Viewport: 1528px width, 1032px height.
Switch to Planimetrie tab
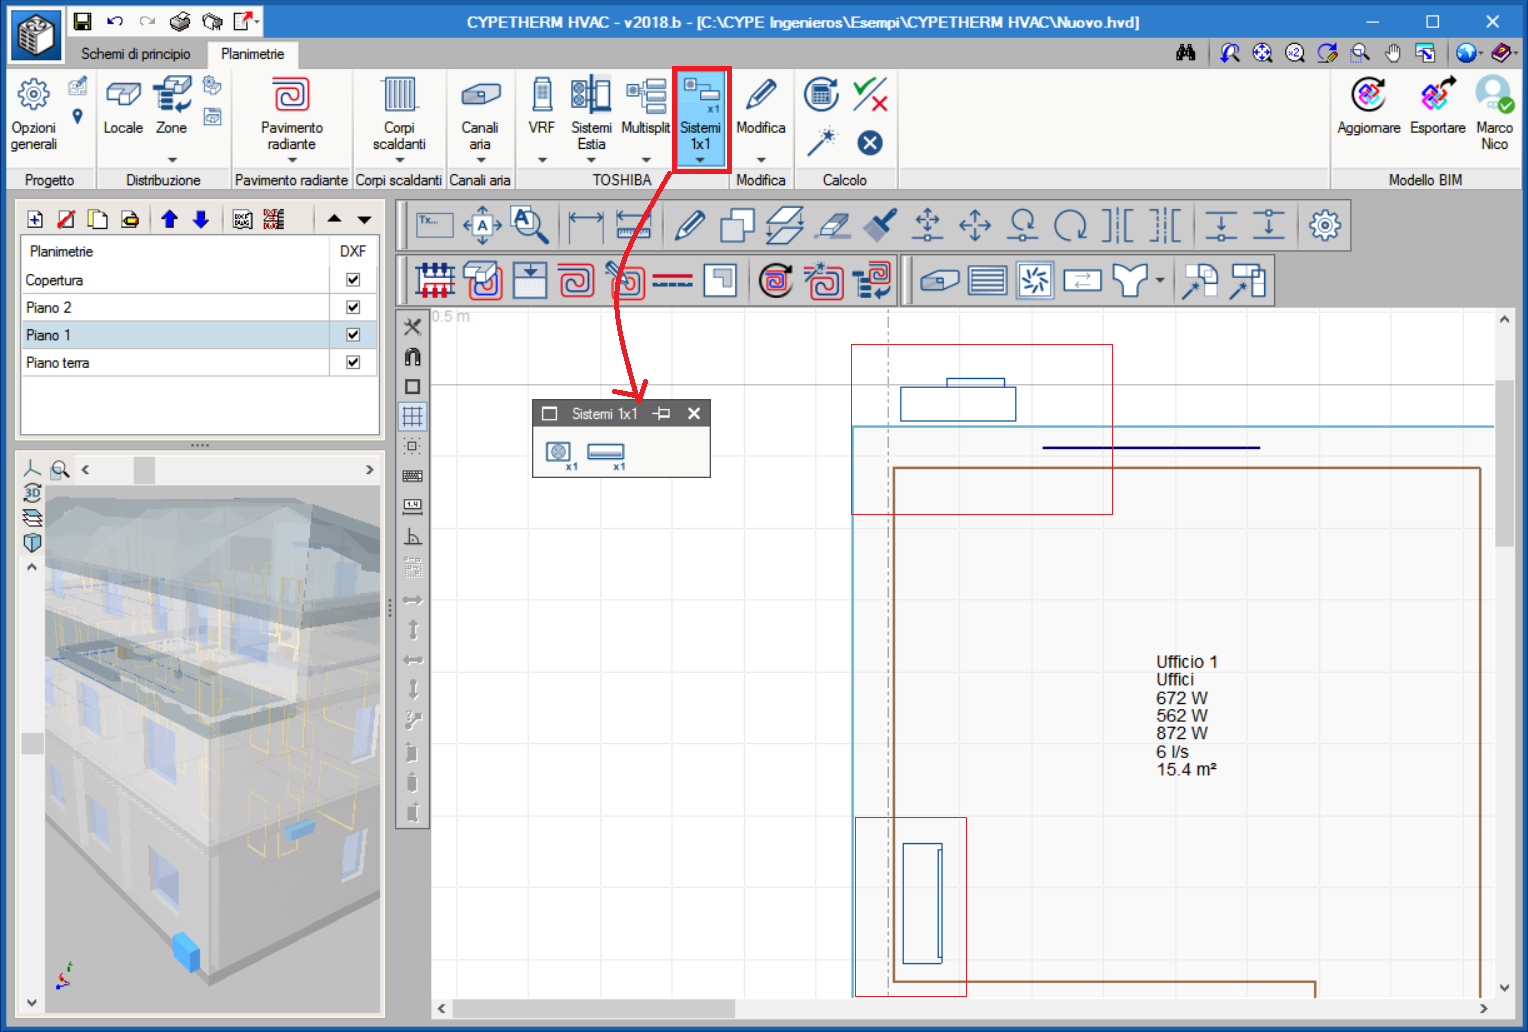(252, 54)
